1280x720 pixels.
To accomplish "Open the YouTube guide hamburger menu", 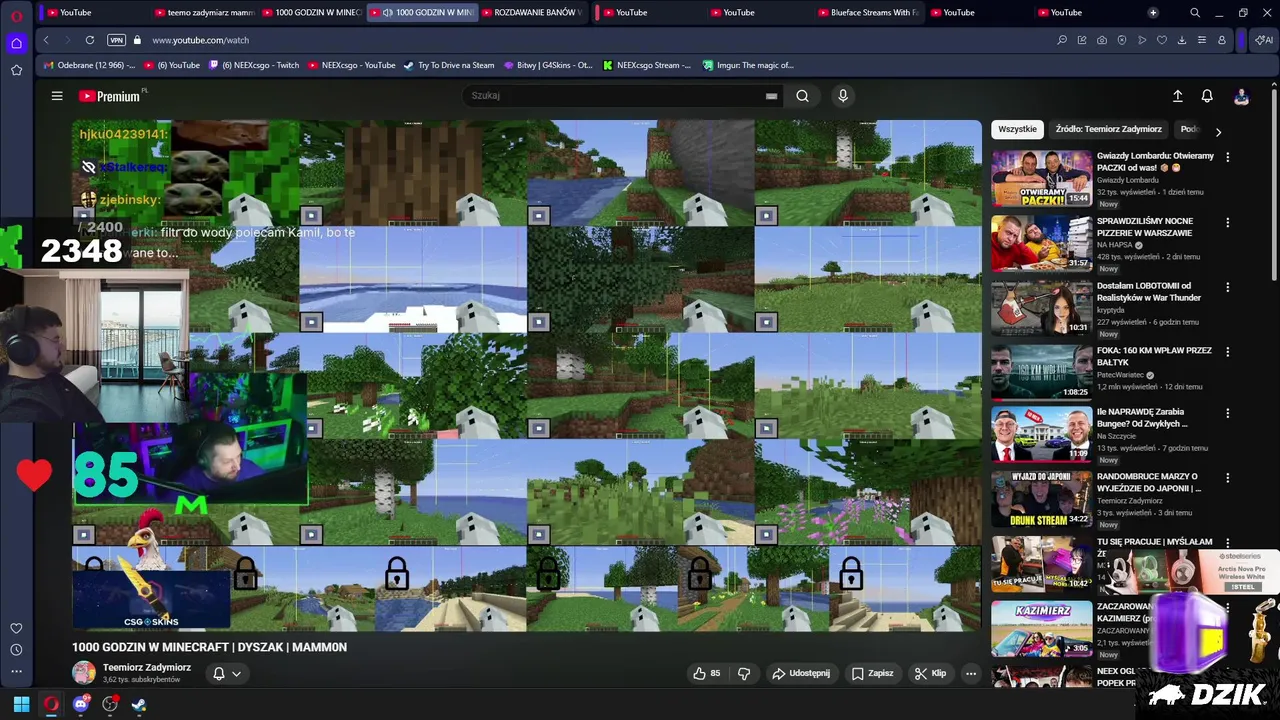I will pyautogui.click(x=57, y=96).
